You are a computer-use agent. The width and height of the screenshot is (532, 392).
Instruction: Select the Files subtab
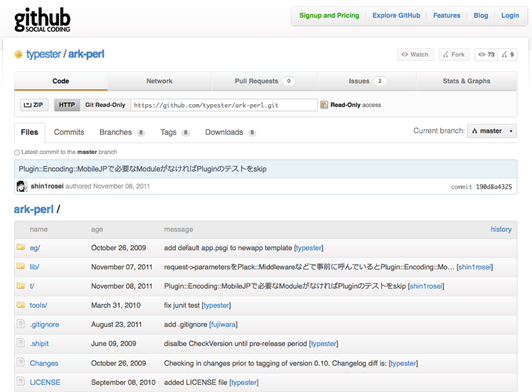pyautogui.click(x=30, y=132)
